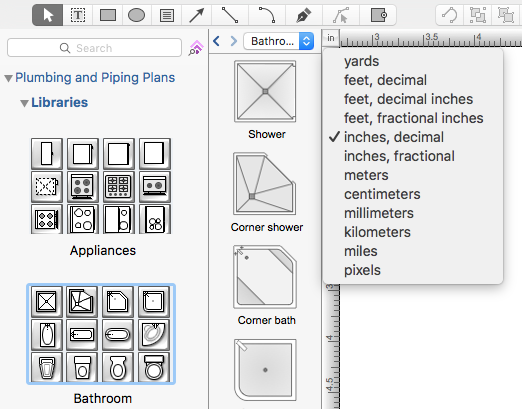Image resolution: width=522 pixels, height=409 pixels.
Task: Go to previous library with back arrow
Action: pos(216,41)
